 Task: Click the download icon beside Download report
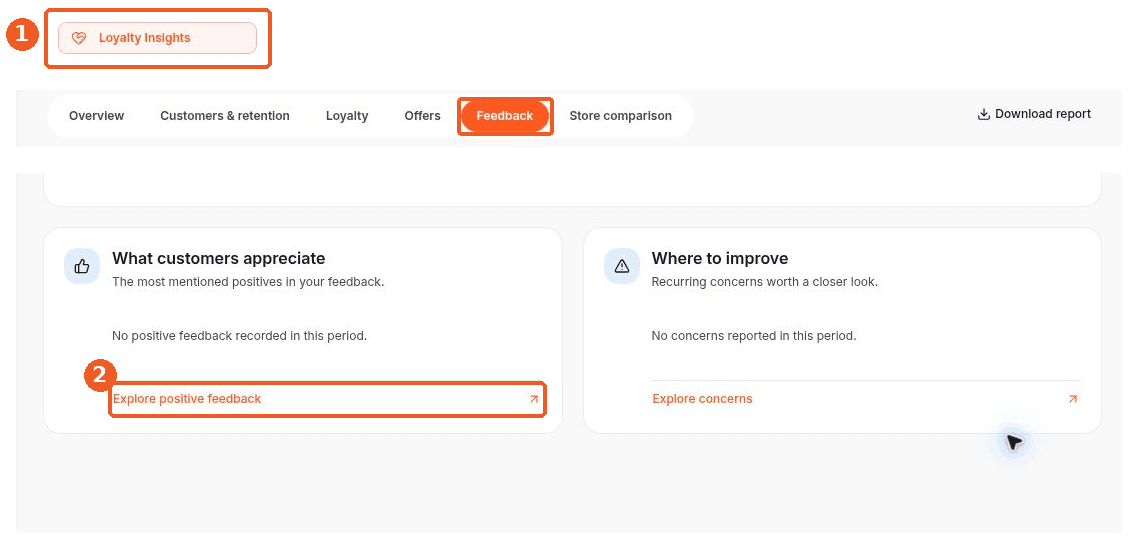(984, 114)
